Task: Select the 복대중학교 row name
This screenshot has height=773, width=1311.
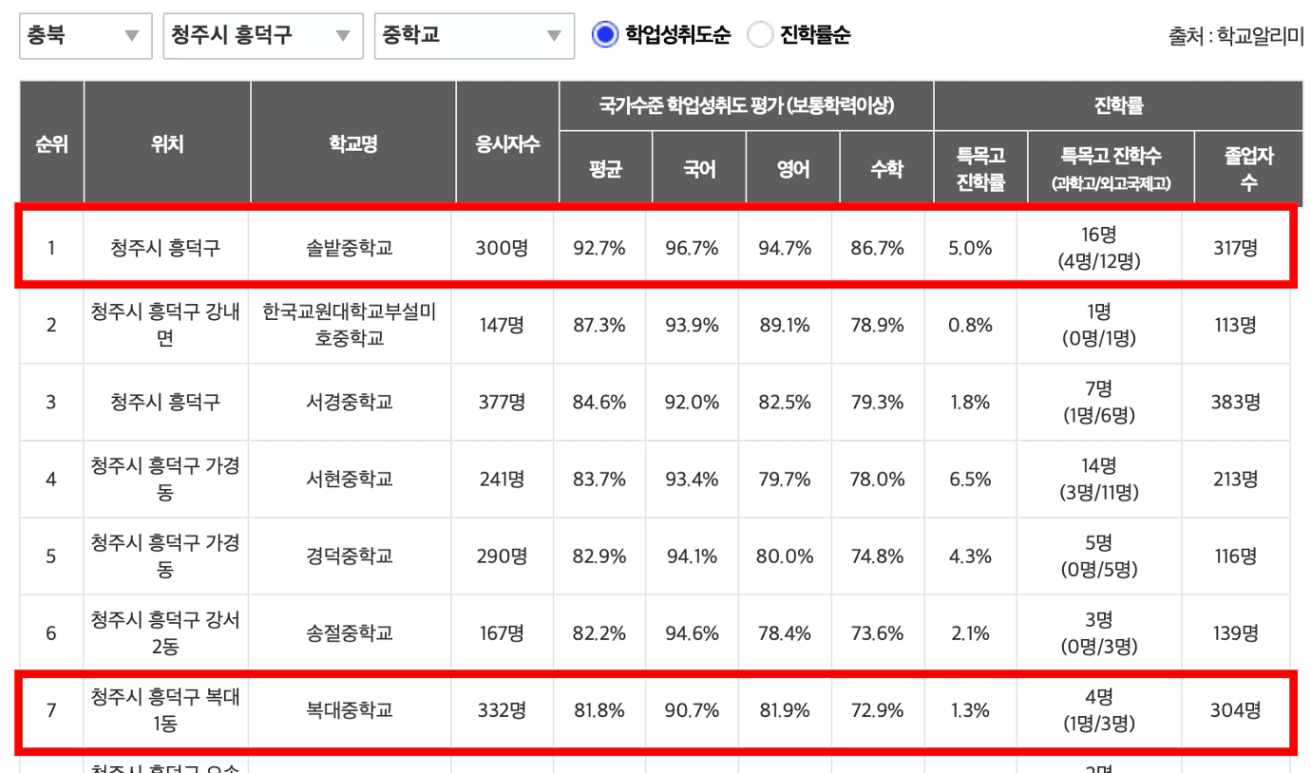Action: (350, 710)
